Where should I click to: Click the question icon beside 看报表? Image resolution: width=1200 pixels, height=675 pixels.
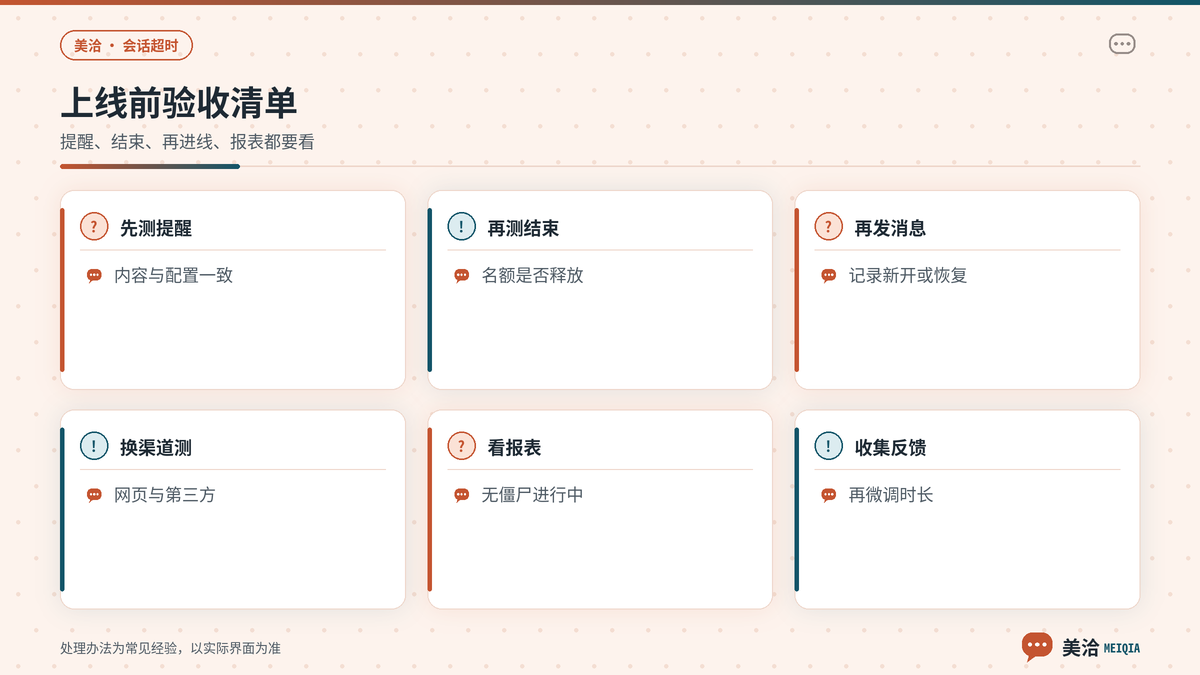pos(461,446)
